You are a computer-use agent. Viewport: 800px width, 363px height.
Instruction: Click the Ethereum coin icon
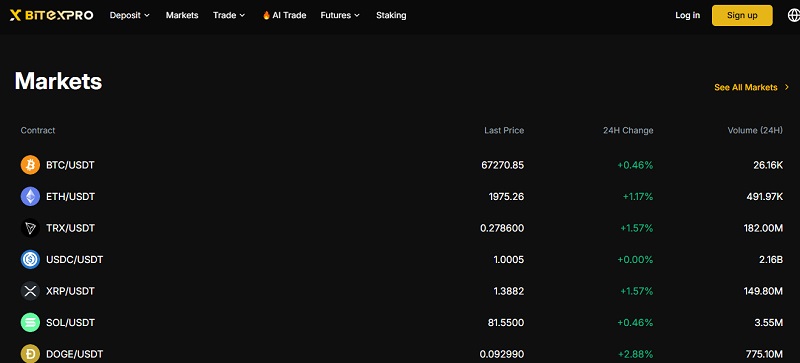coord(30,197)
